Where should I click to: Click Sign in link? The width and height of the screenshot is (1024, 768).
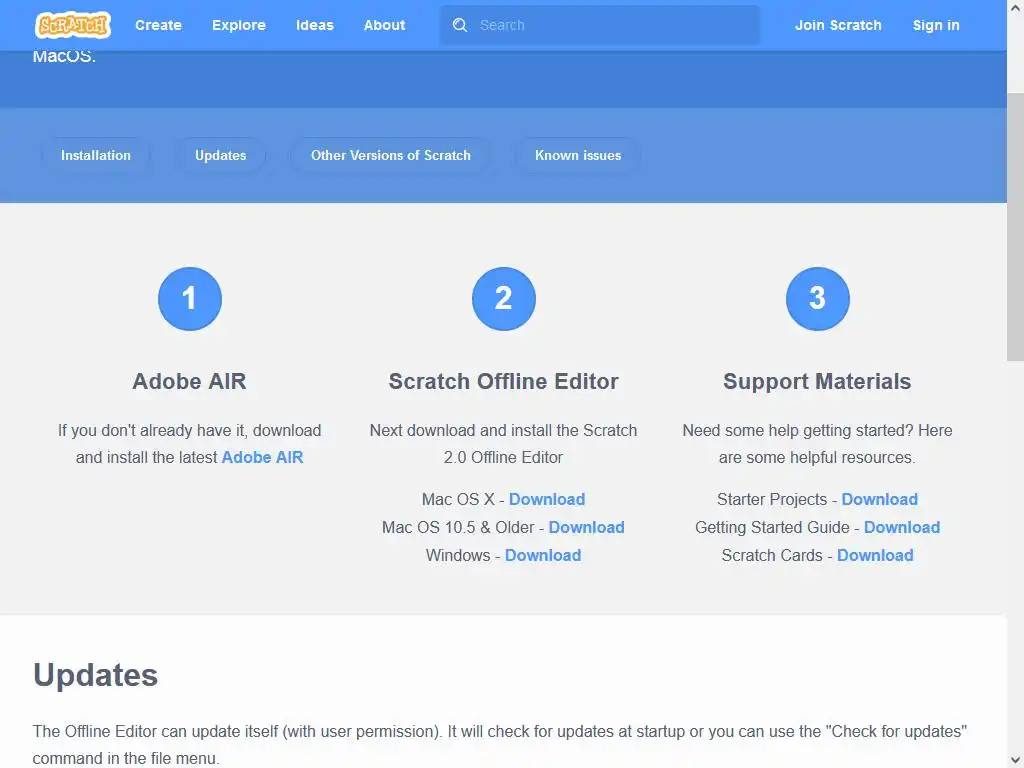click(936, 25)
